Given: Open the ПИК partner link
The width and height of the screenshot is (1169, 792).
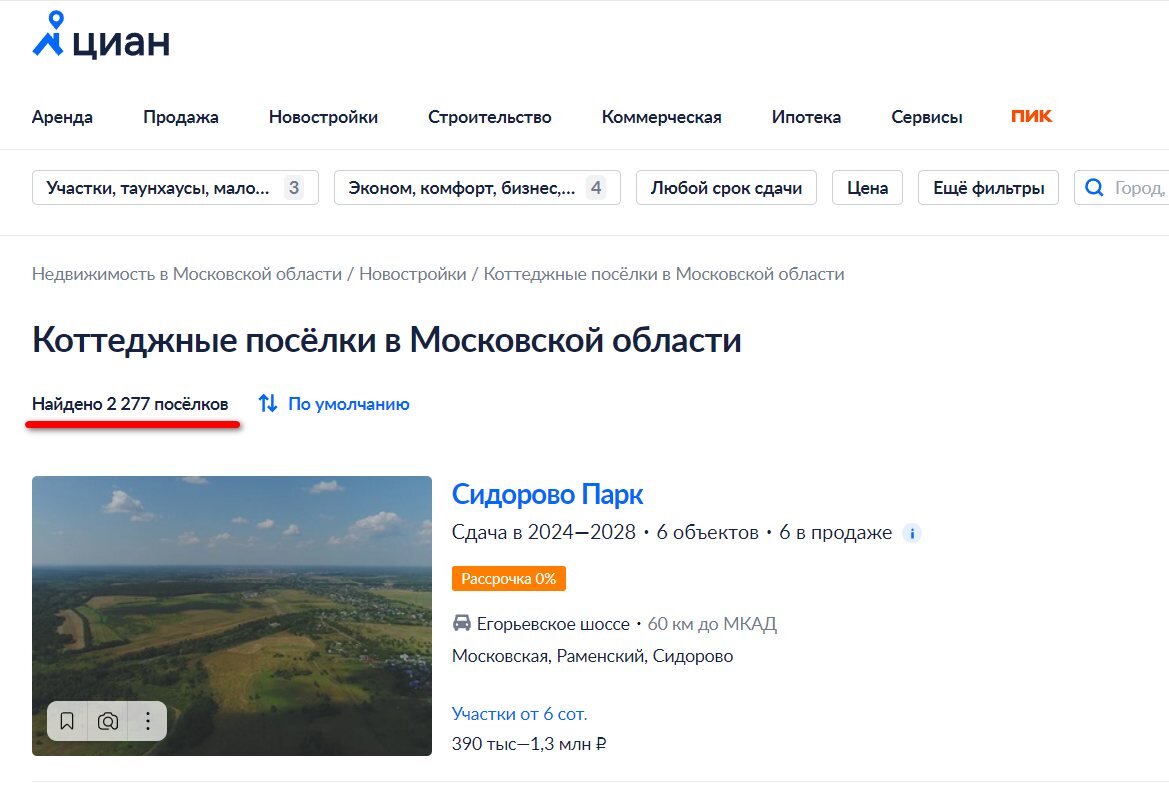Looking at the screenshot, I should coord(1031,116).
